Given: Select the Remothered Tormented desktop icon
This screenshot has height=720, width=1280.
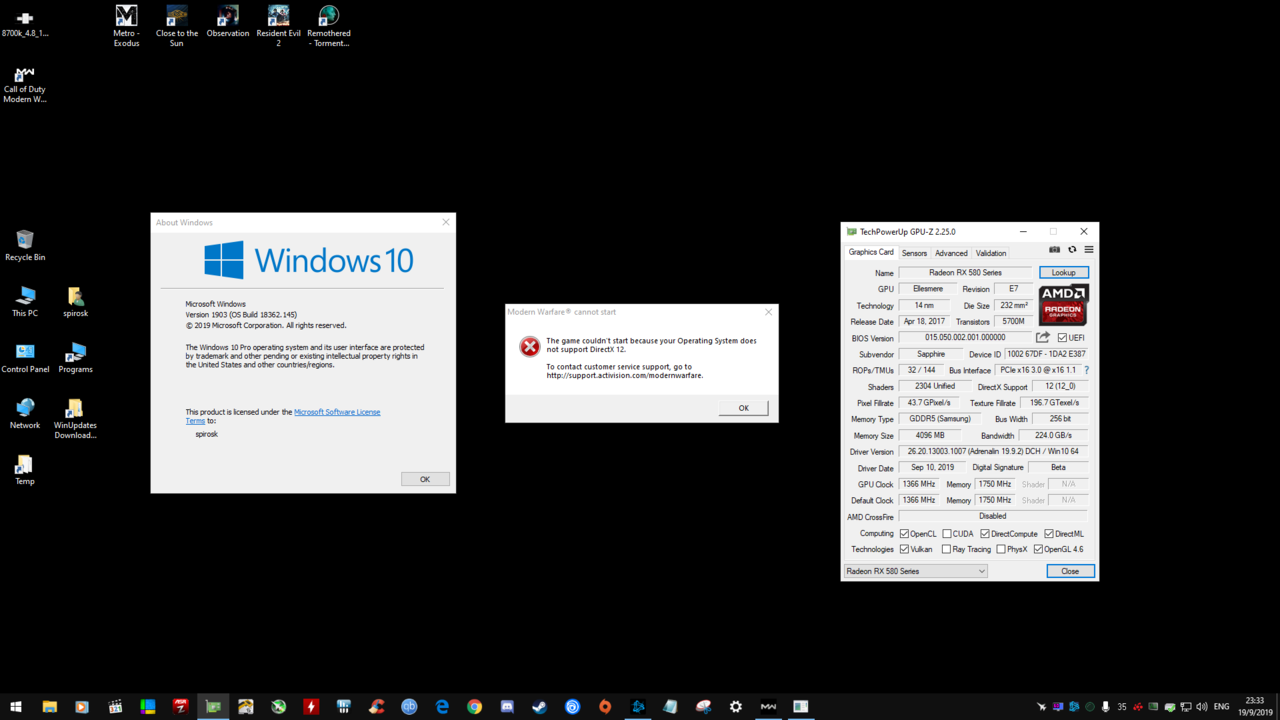Looking at the screenshot, I should click(329, 26).
